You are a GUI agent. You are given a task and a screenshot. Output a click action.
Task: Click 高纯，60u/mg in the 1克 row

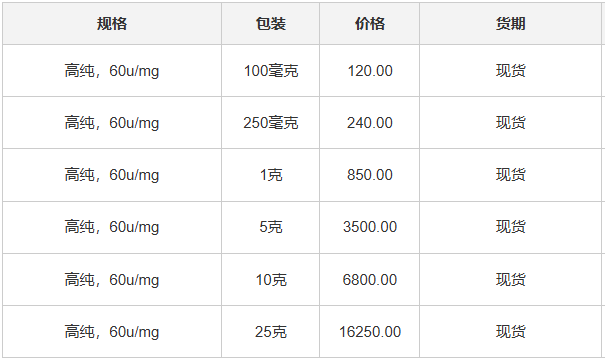[x=112, y=175]
